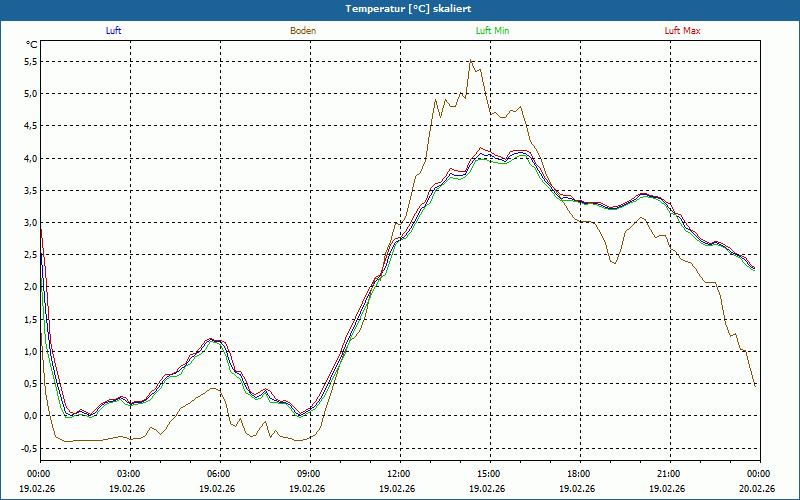Click the 12:00 label on the x-axis
Screen dimensions: 800x500
(x=399, y=474)
